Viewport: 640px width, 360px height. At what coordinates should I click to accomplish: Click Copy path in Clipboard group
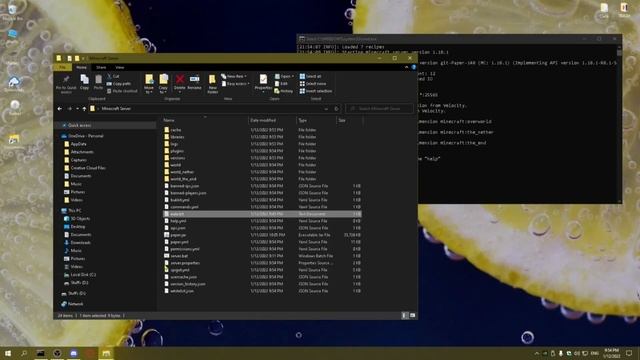coord(119,84)
